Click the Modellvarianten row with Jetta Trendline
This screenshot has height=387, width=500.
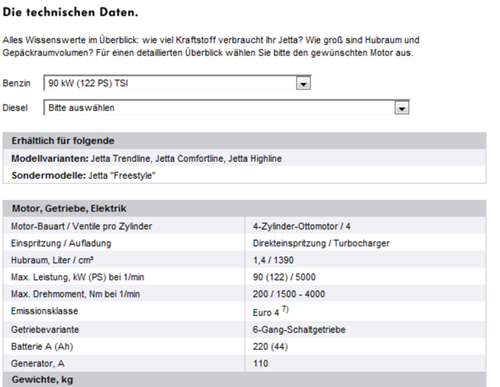pos(244,158)
